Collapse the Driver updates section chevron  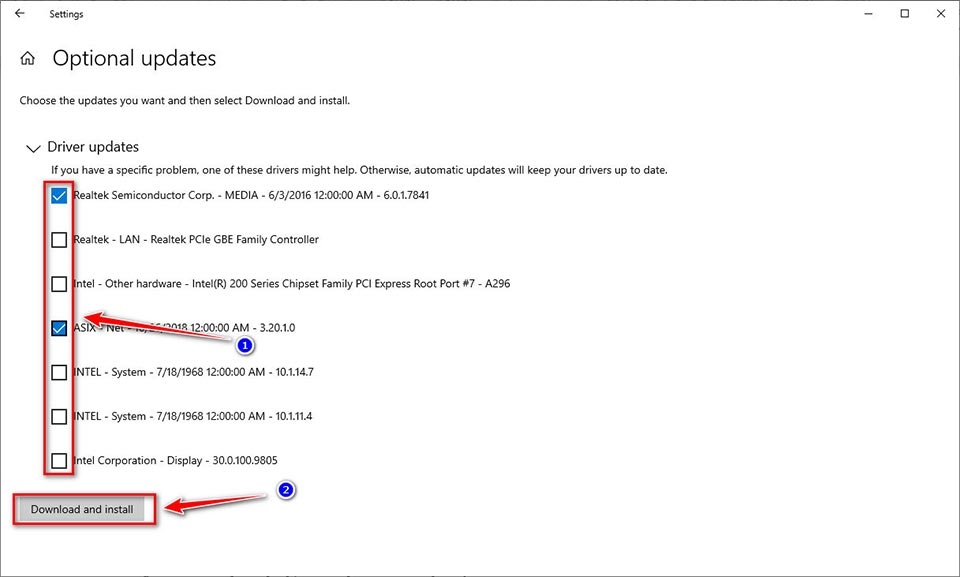point(33,147)
